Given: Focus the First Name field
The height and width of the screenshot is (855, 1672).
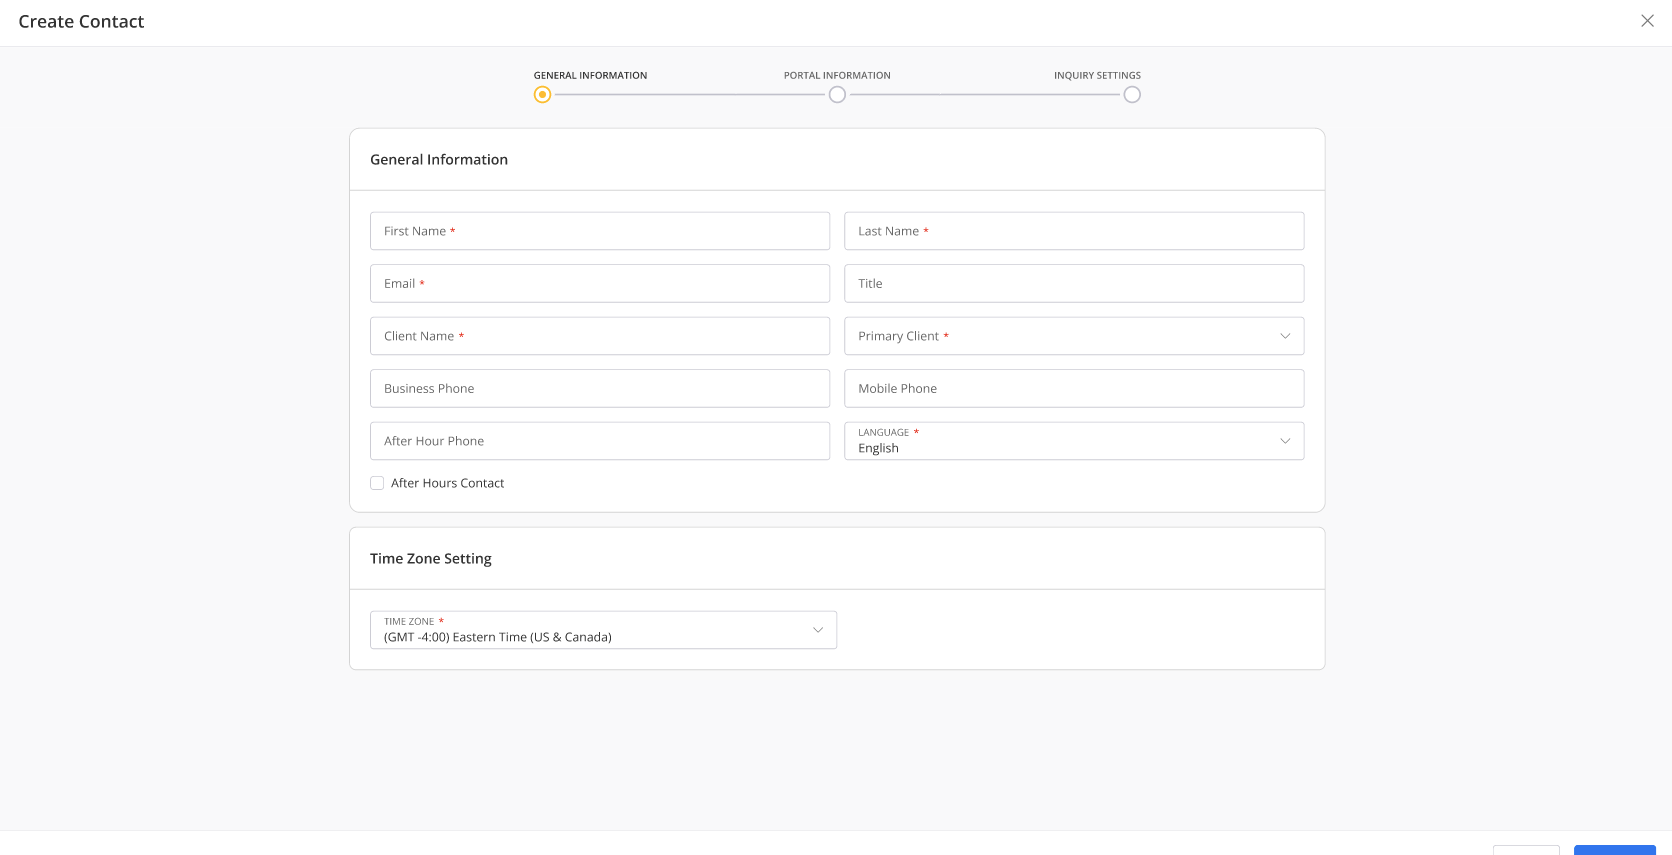Looking at the screenshot, I should [600, 231].
